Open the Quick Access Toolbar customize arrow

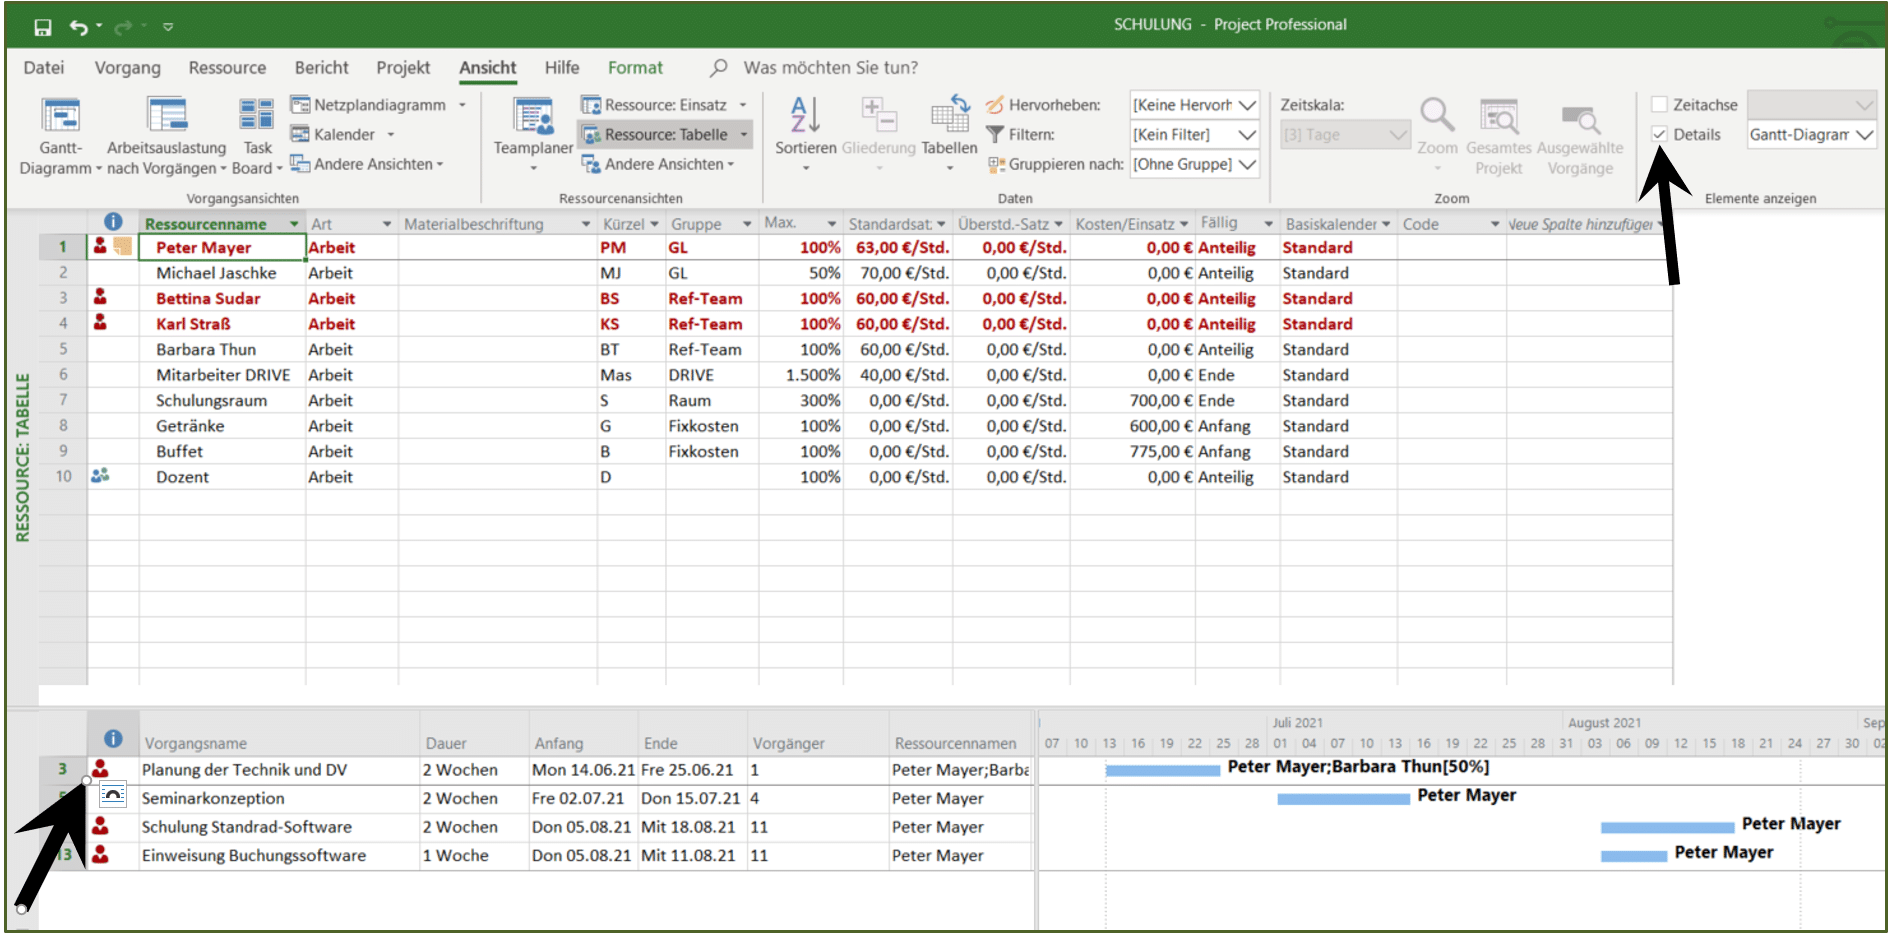[x=168, y=27]
